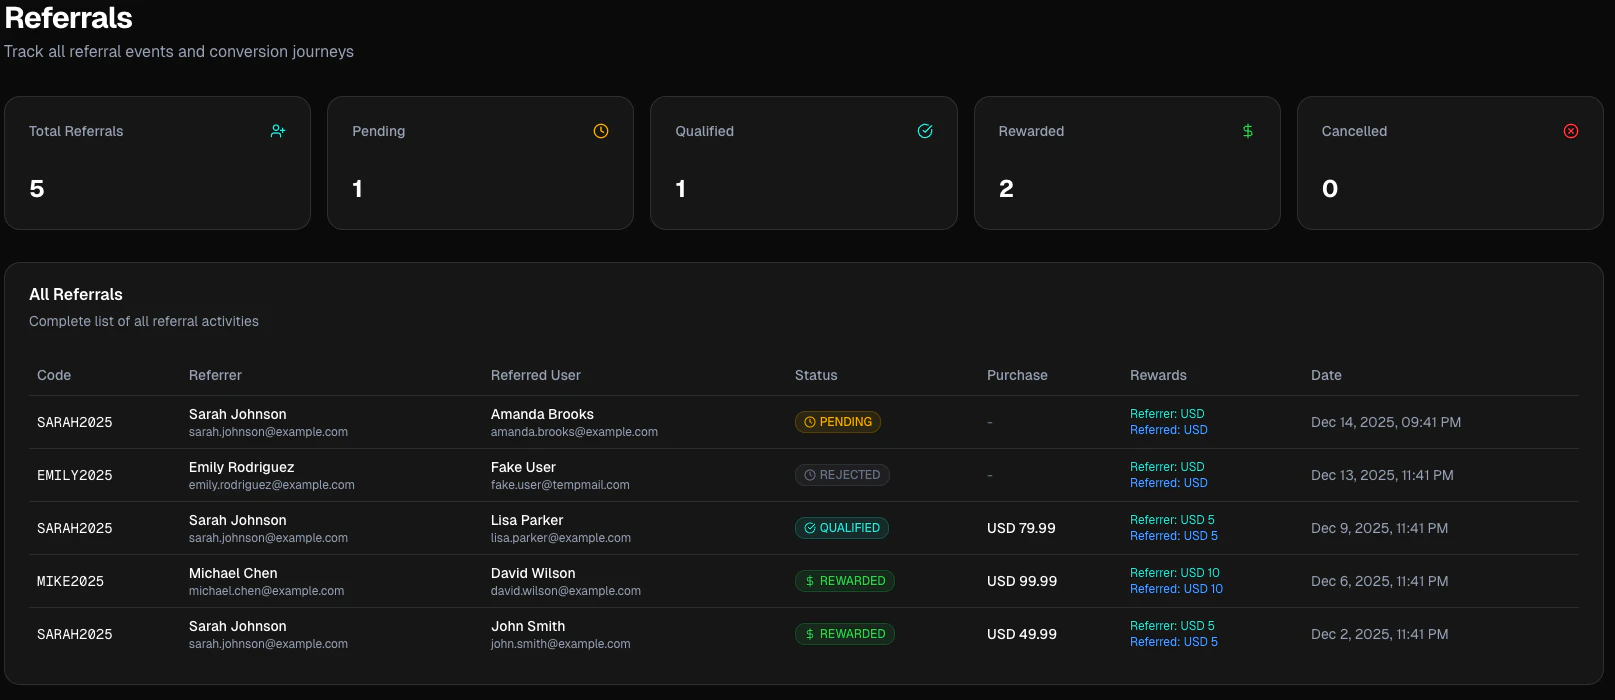
Task: Click the checkmark icon on Qualified card
Action: [x=925, y=131]
